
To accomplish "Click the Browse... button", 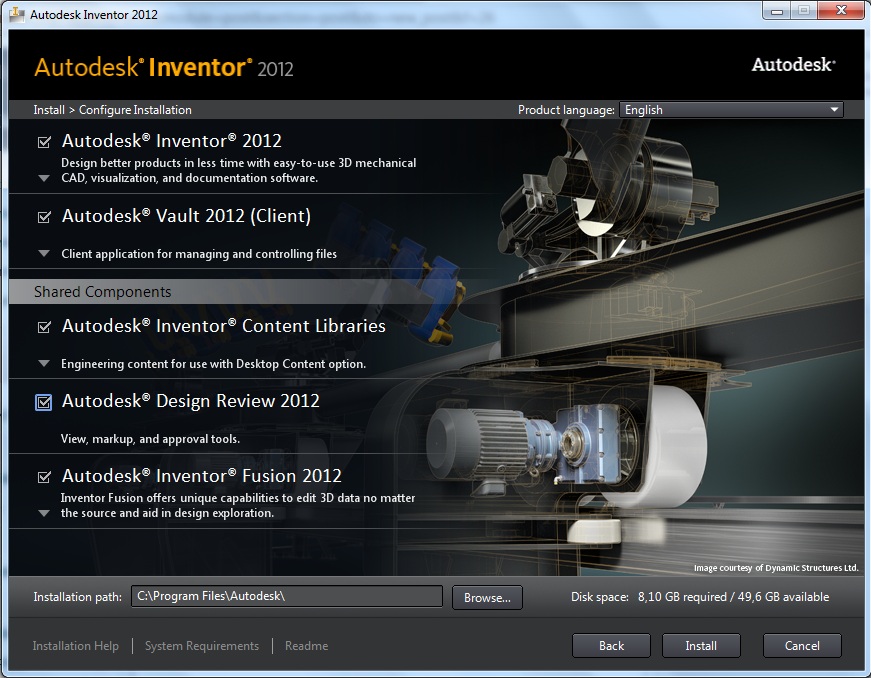I will pos(487,597).
